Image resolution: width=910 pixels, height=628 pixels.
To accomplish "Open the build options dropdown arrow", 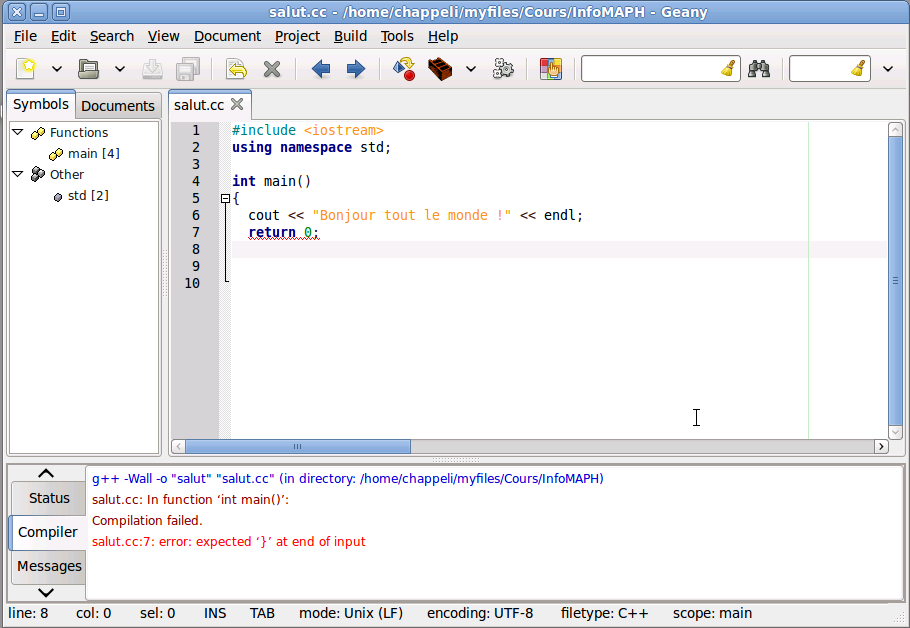I will pos(471,69).
